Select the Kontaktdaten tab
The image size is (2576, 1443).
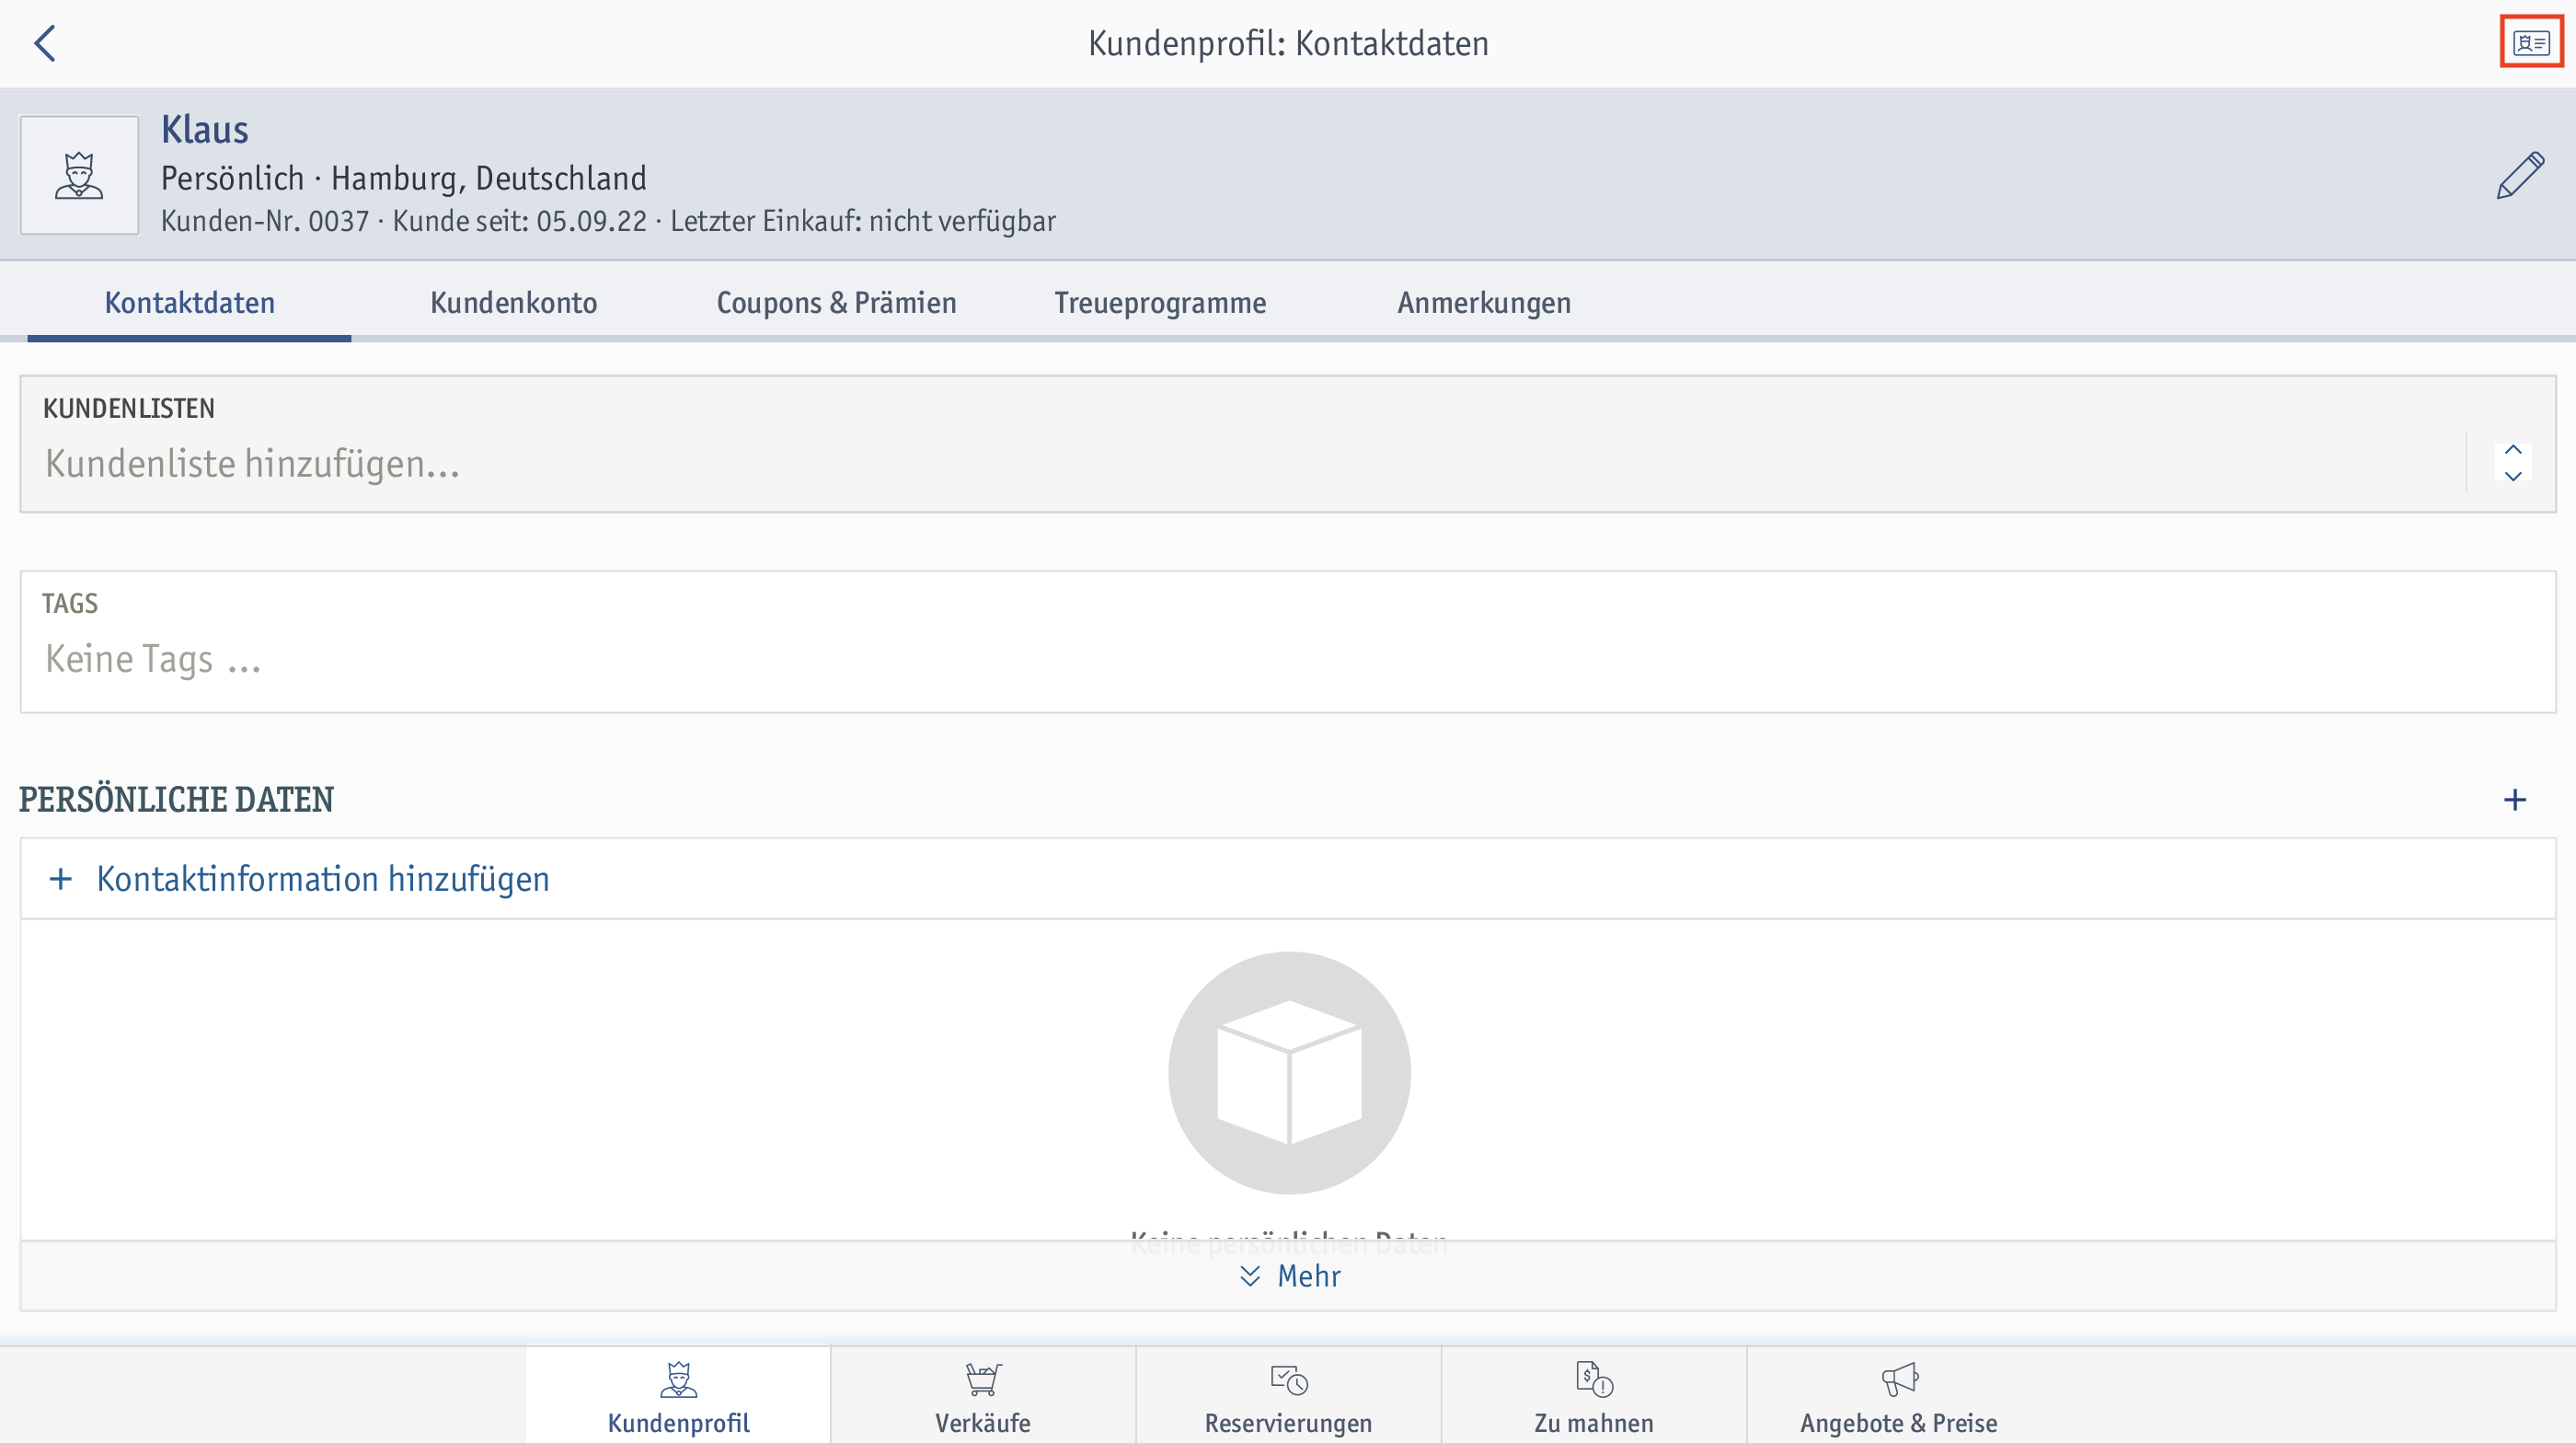click(189, 302)
